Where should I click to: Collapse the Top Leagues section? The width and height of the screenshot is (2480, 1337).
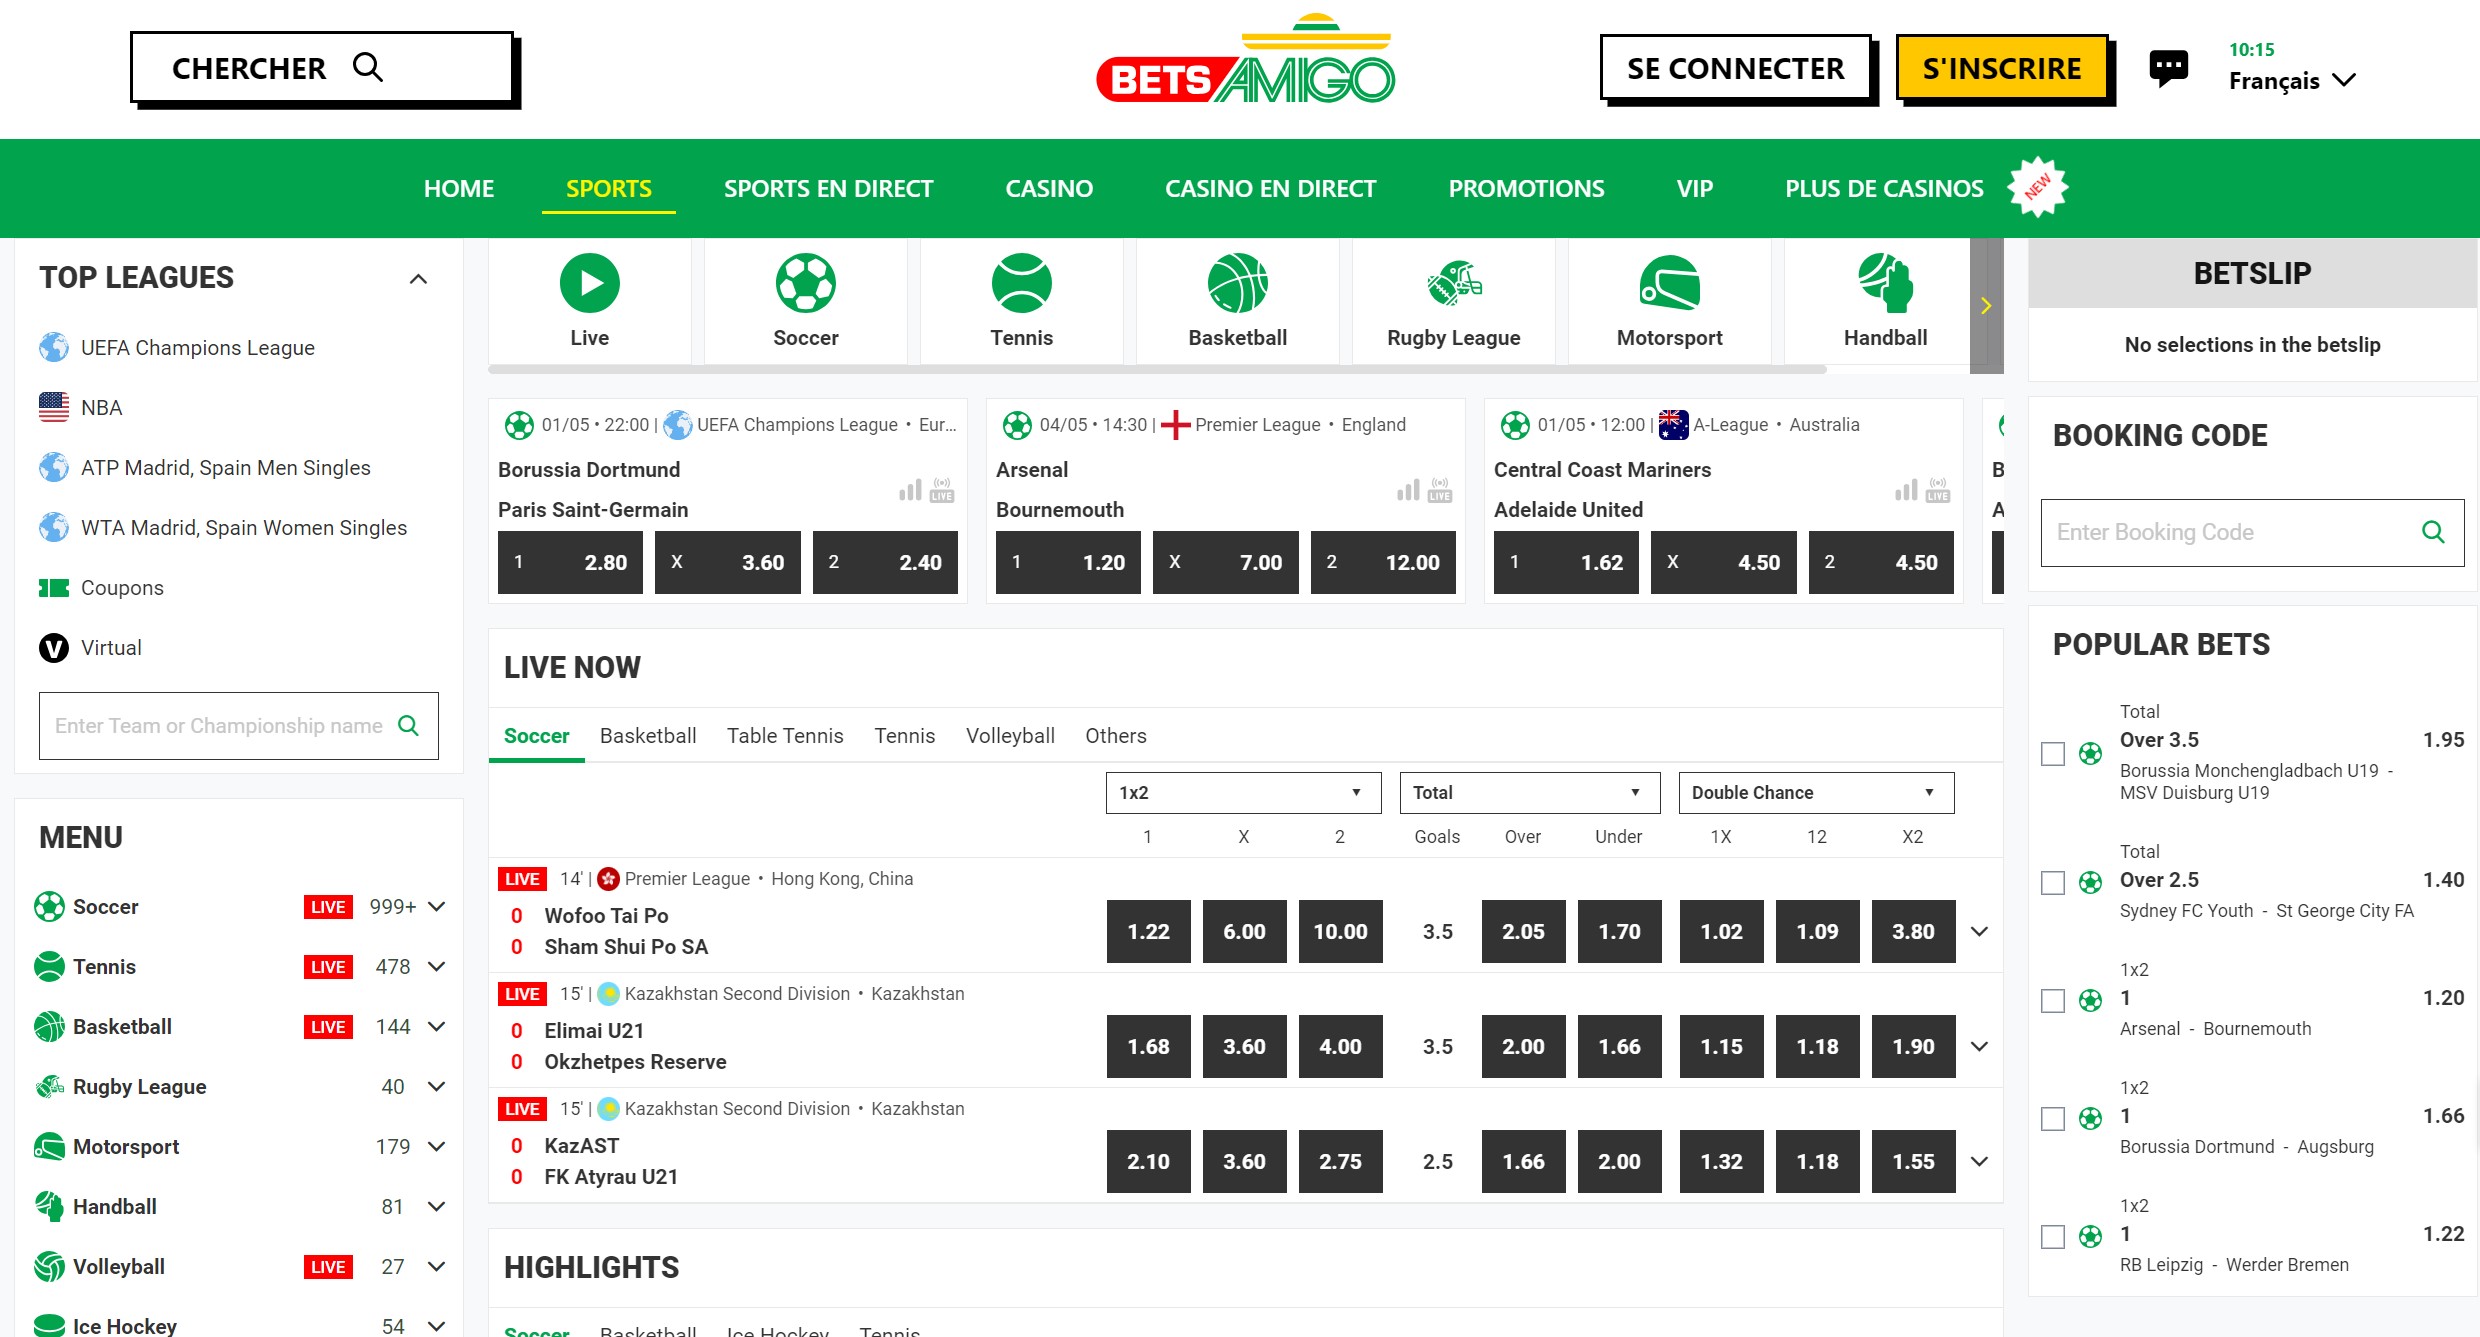click(418, 279)
